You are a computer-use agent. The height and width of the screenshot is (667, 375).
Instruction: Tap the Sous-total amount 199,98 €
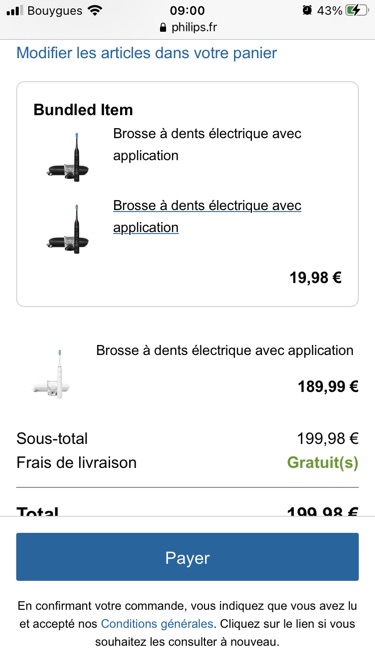click(x=327, y=439)
